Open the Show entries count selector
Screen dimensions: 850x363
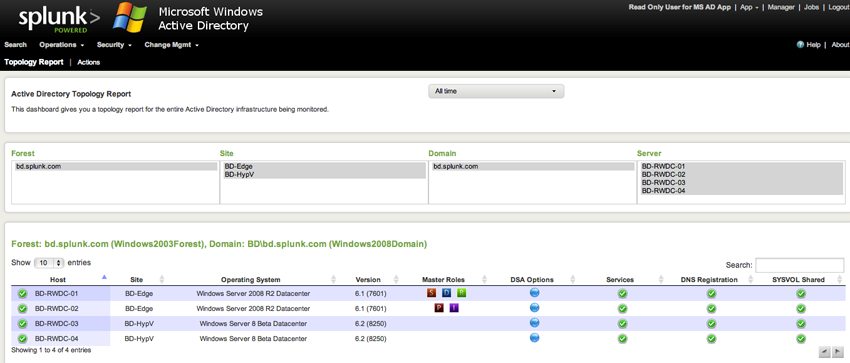[49, 263]
